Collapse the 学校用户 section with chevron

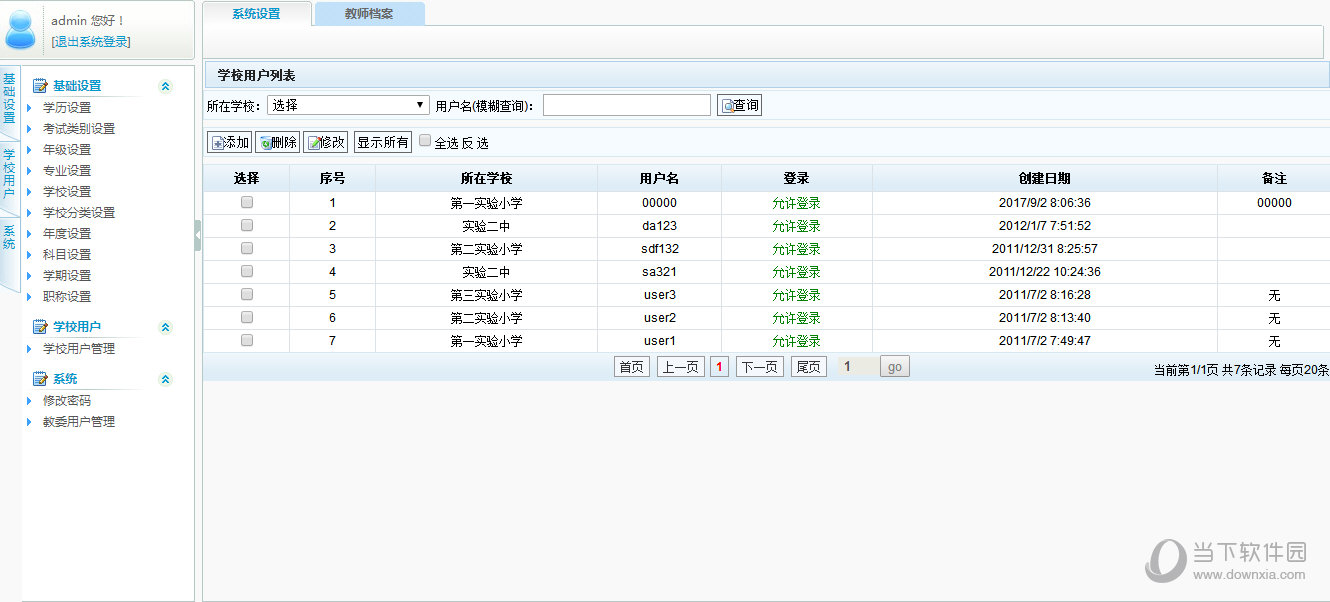pos(166,328)
